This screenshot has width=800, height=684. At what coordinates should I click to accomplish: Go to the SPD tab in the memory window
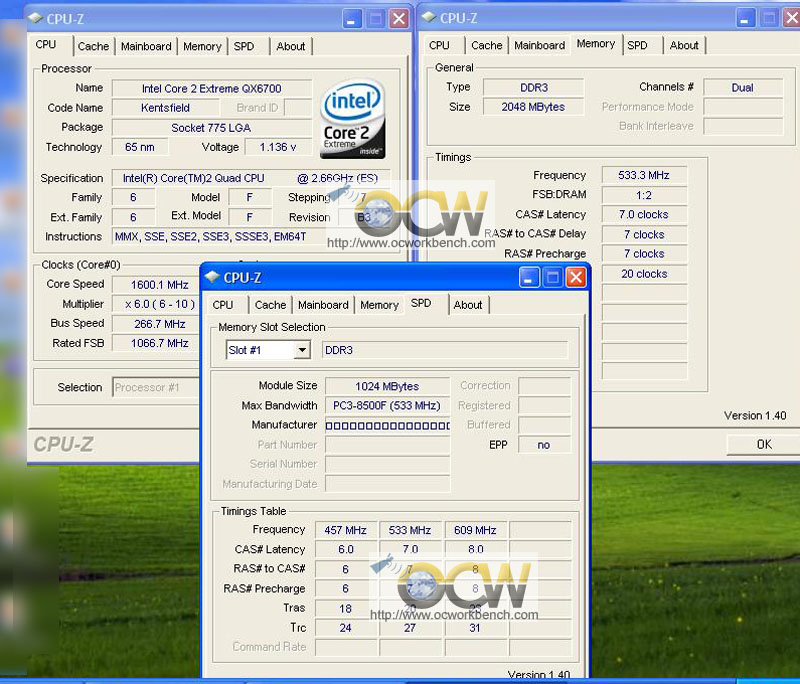(x=637, y=45)
